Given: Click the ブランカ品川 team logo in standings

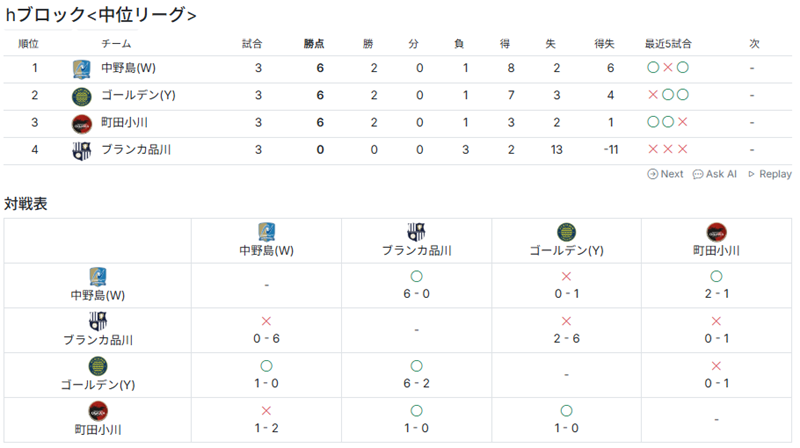Looking at the screenshot, I should [81, 150].
